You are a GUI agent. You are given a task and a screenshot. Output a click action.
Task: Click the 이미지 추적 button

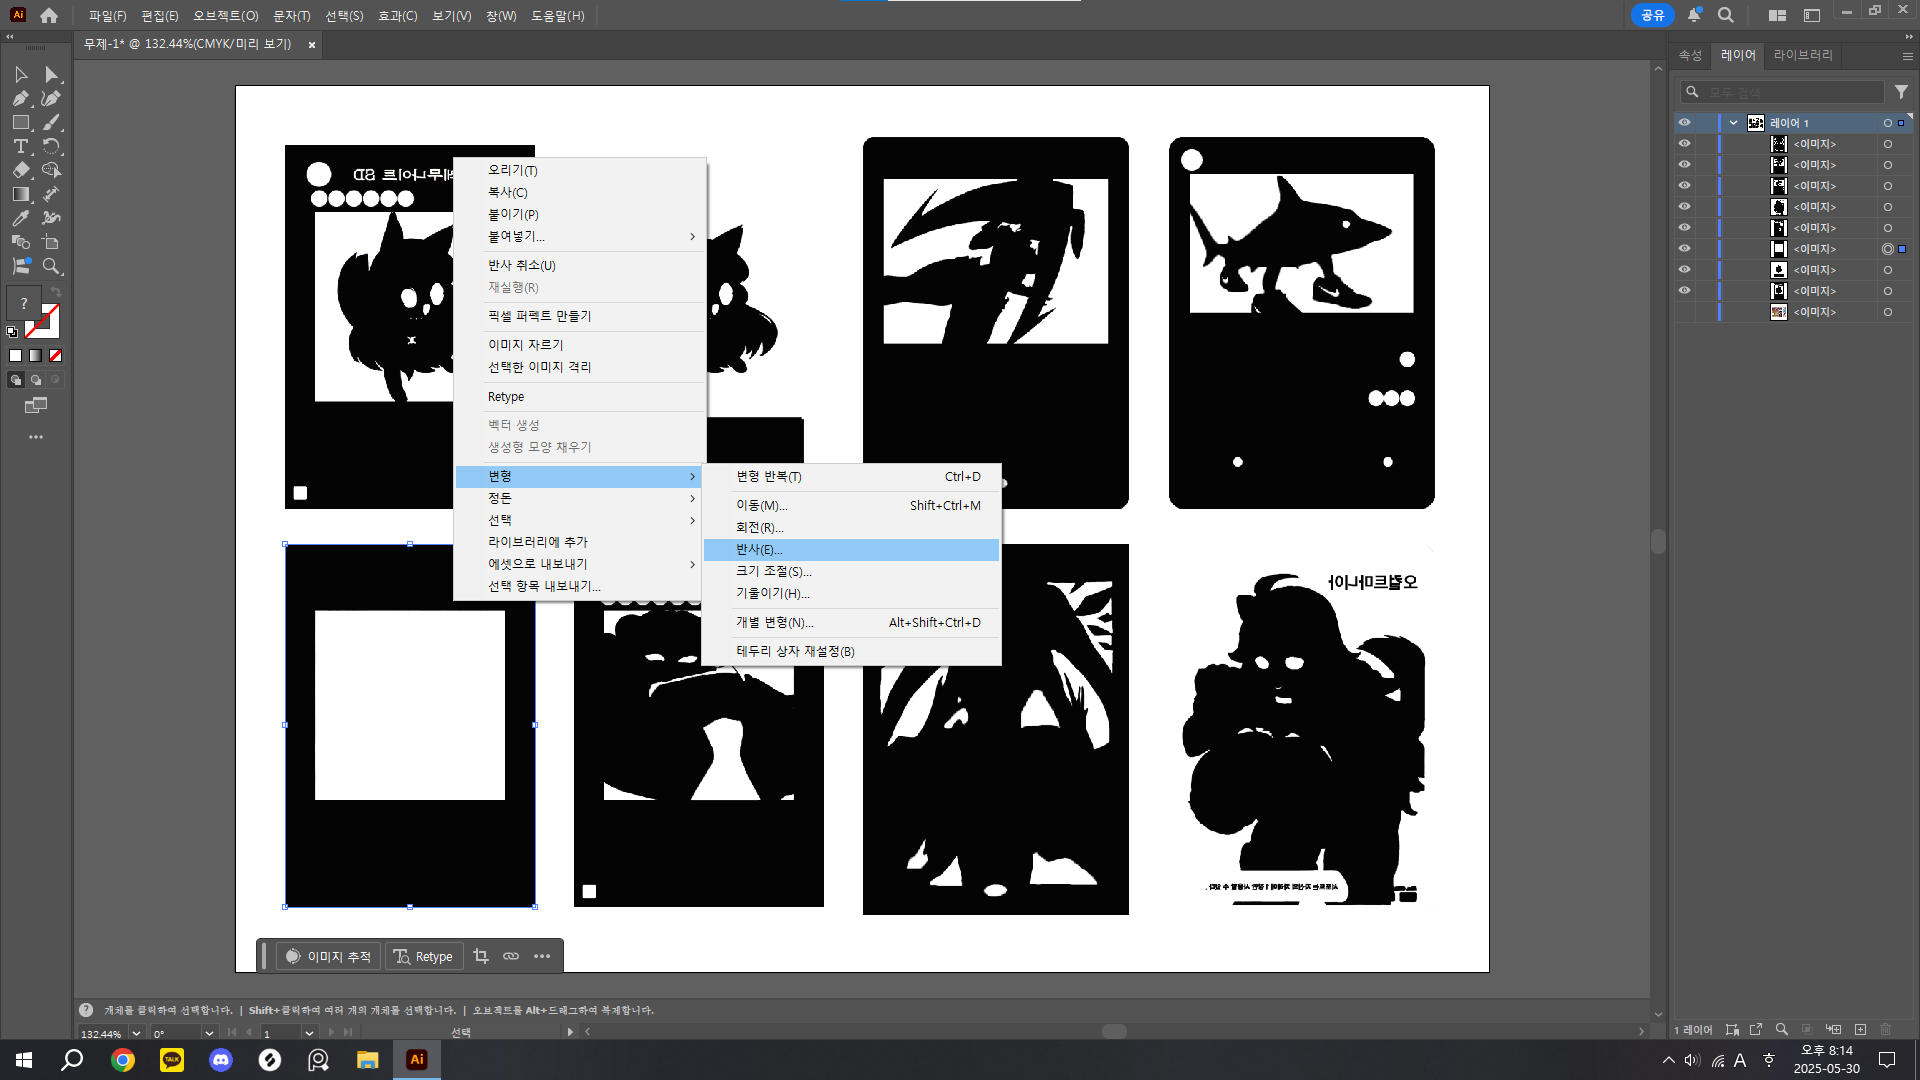pyautogui.click(x=328, y=957)
